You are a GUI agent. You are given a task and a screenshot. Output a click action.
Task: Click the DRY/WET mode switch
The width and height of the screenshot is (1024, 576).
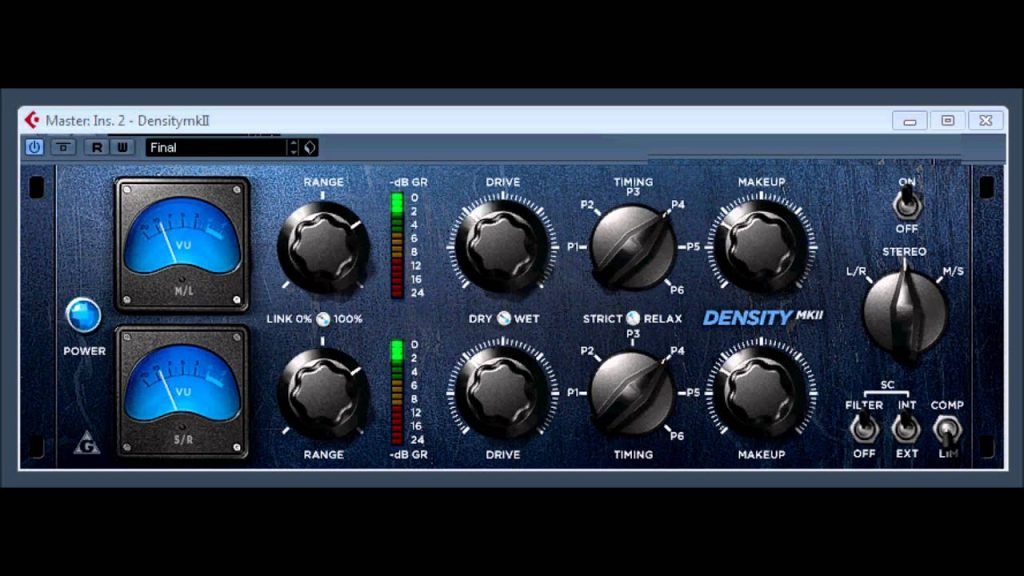502,318
